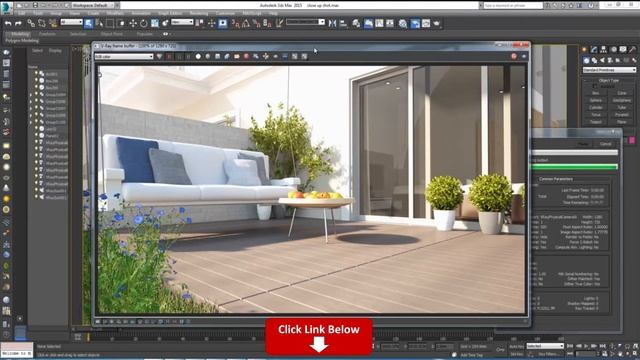Click red stop rendering icon in frame buffer
The height and width of the screenshot is (360, 640).
click(x=514, y=56)
